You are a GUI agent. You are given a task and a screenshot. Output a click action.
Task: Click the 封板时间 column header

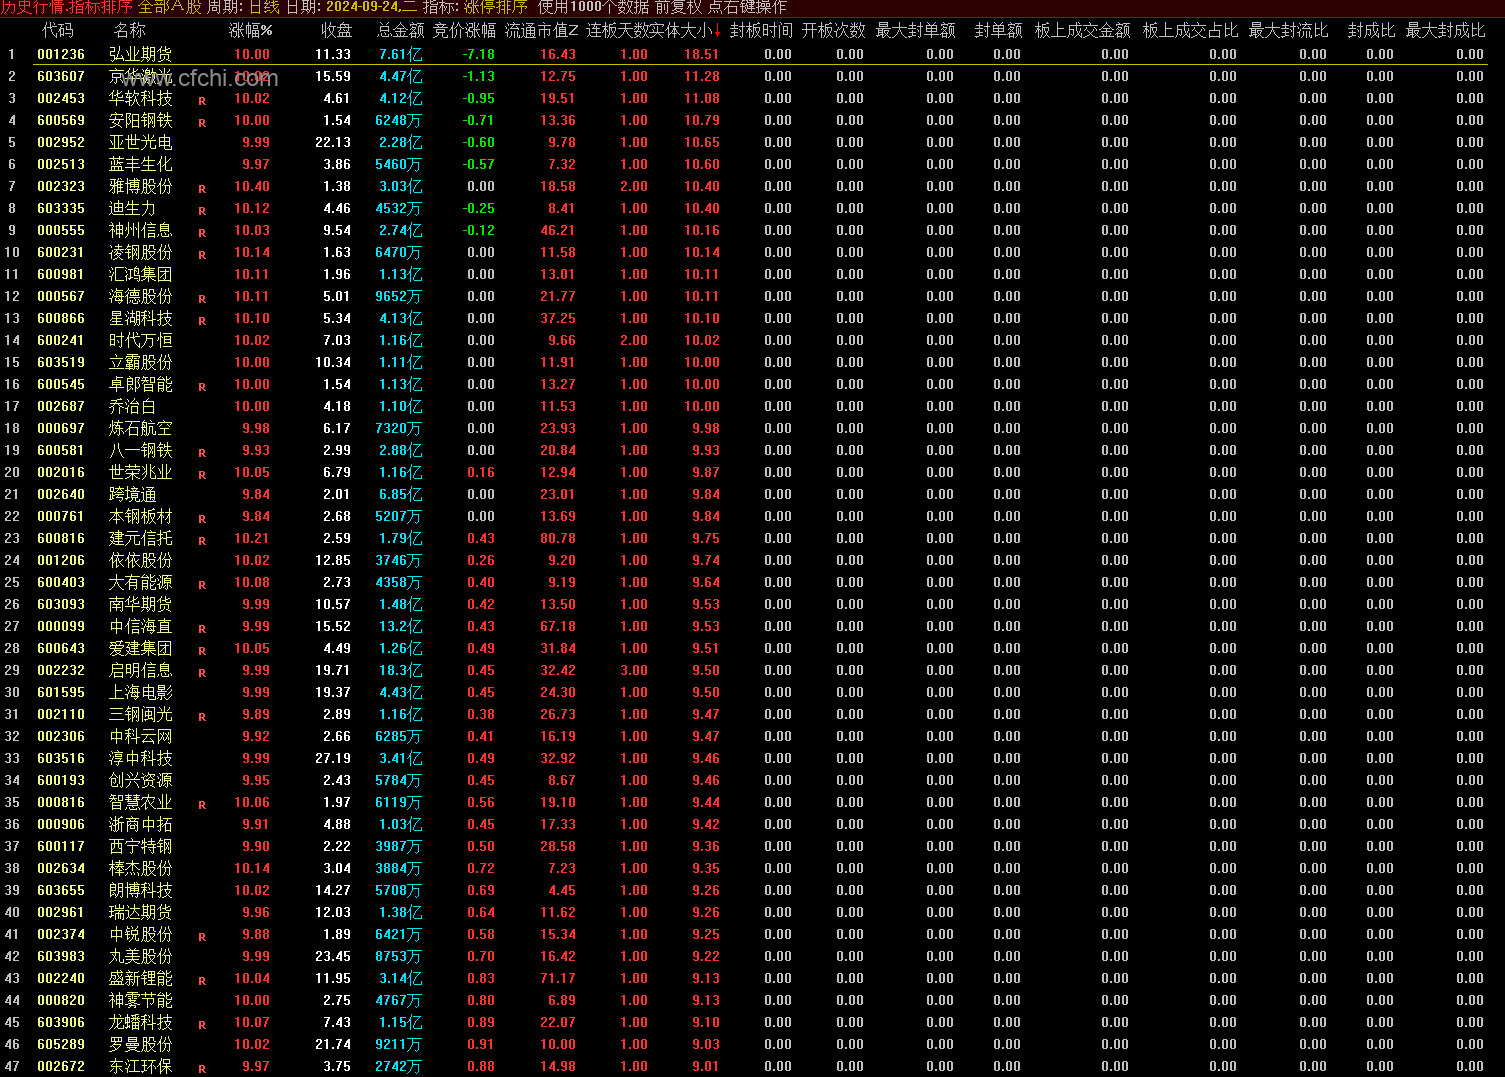(x=761, y=31)
